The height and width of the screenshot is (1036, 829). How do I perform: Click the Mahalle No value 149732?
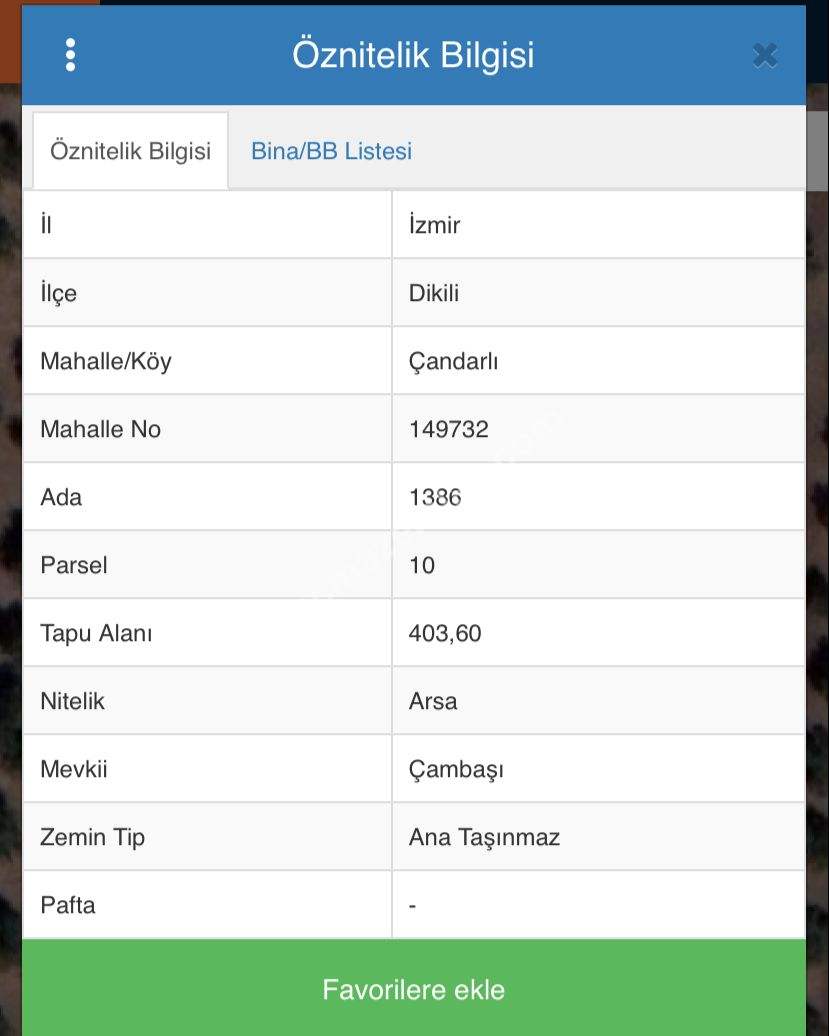click(x=449, y=429)
